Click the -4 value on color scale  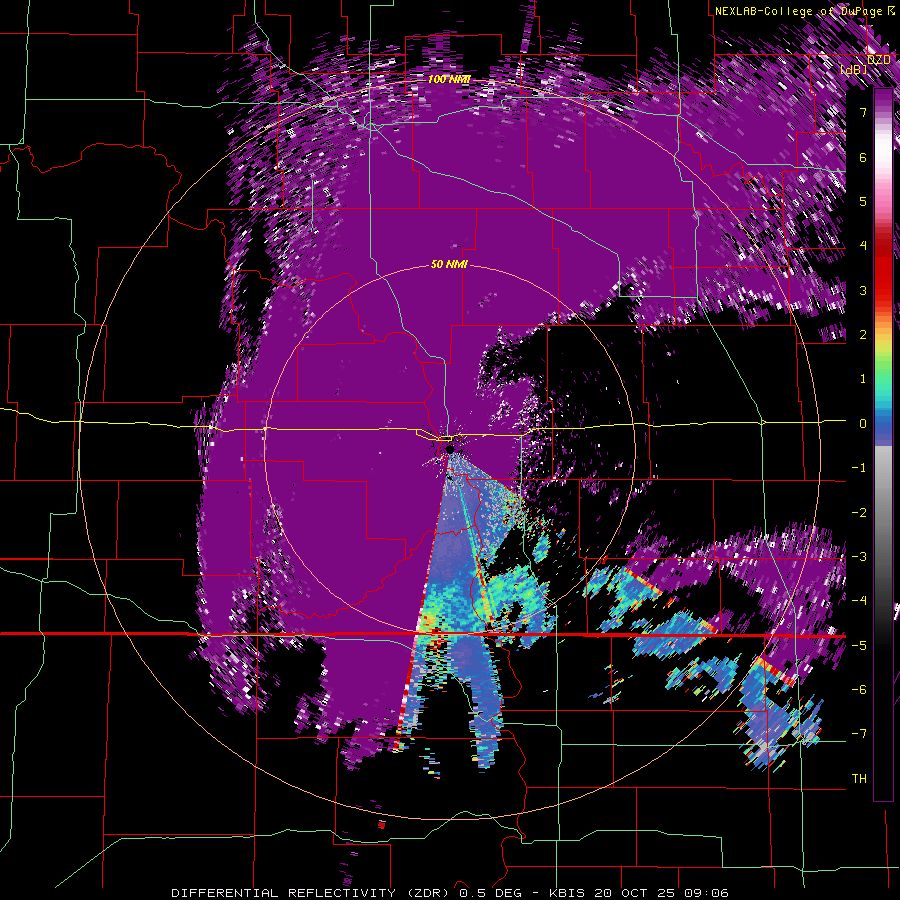(859, 601)
